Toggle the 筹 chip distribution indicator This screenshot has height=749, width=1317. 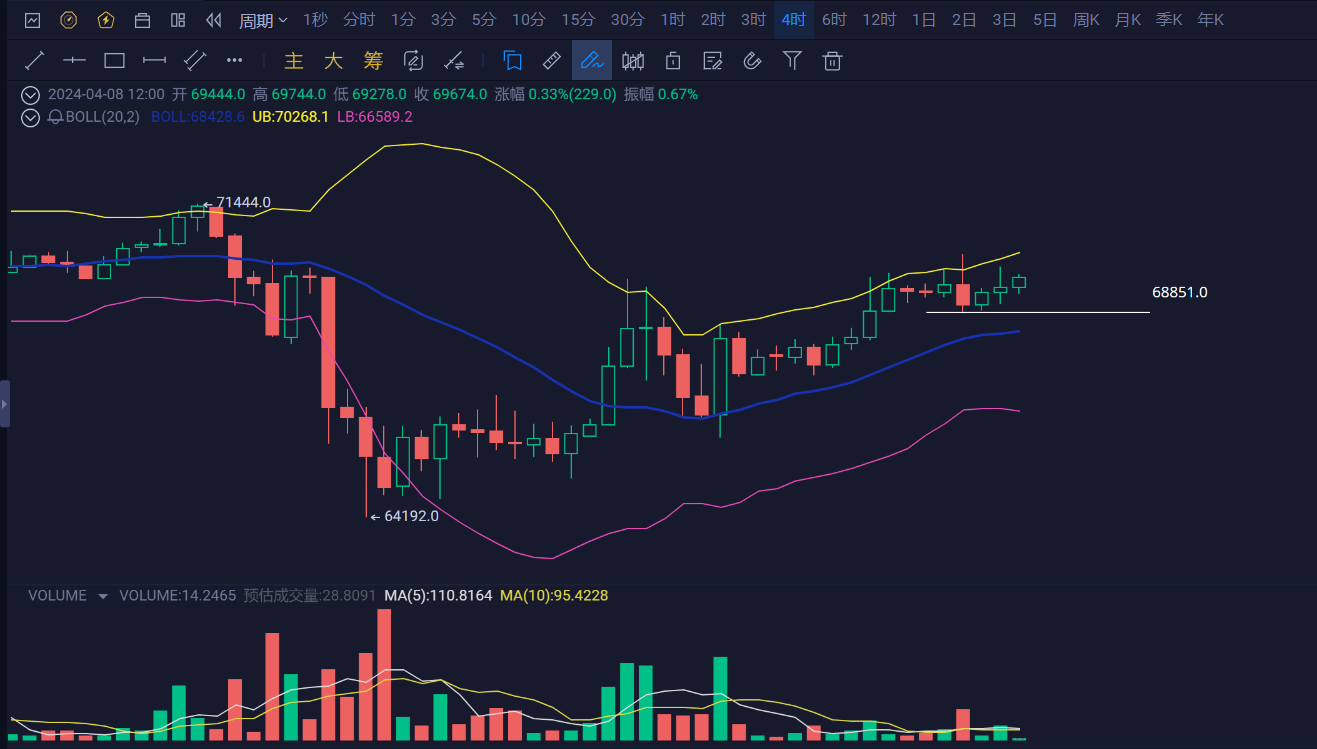[373, 61]
